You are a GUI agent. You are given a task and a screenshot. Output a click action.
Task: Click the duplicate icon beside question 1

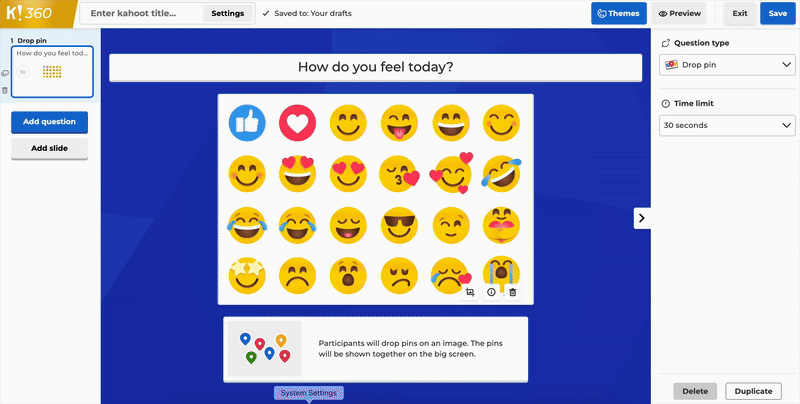[x=5, y=73]
